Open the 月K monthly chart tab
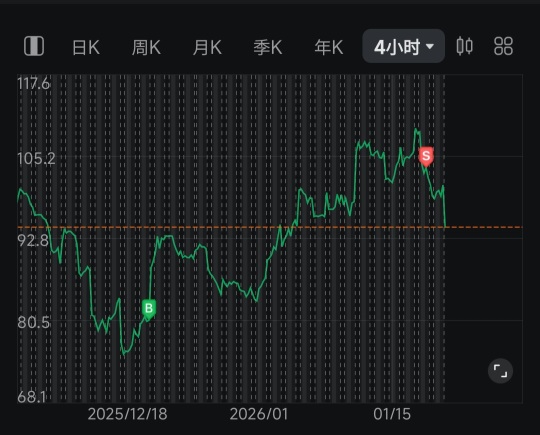This screenshot has width=540, height=435. coord(207,47)
